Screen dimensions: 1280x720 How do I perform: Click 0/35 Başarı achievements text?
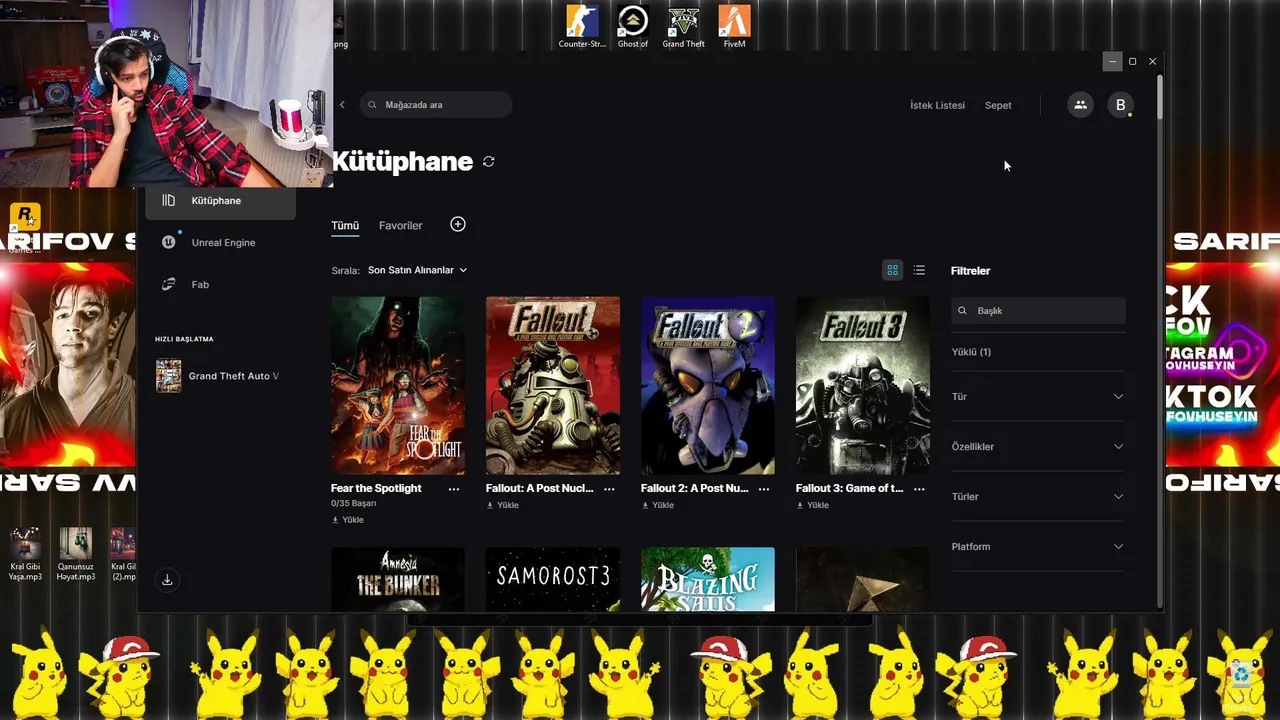point(353,504)
